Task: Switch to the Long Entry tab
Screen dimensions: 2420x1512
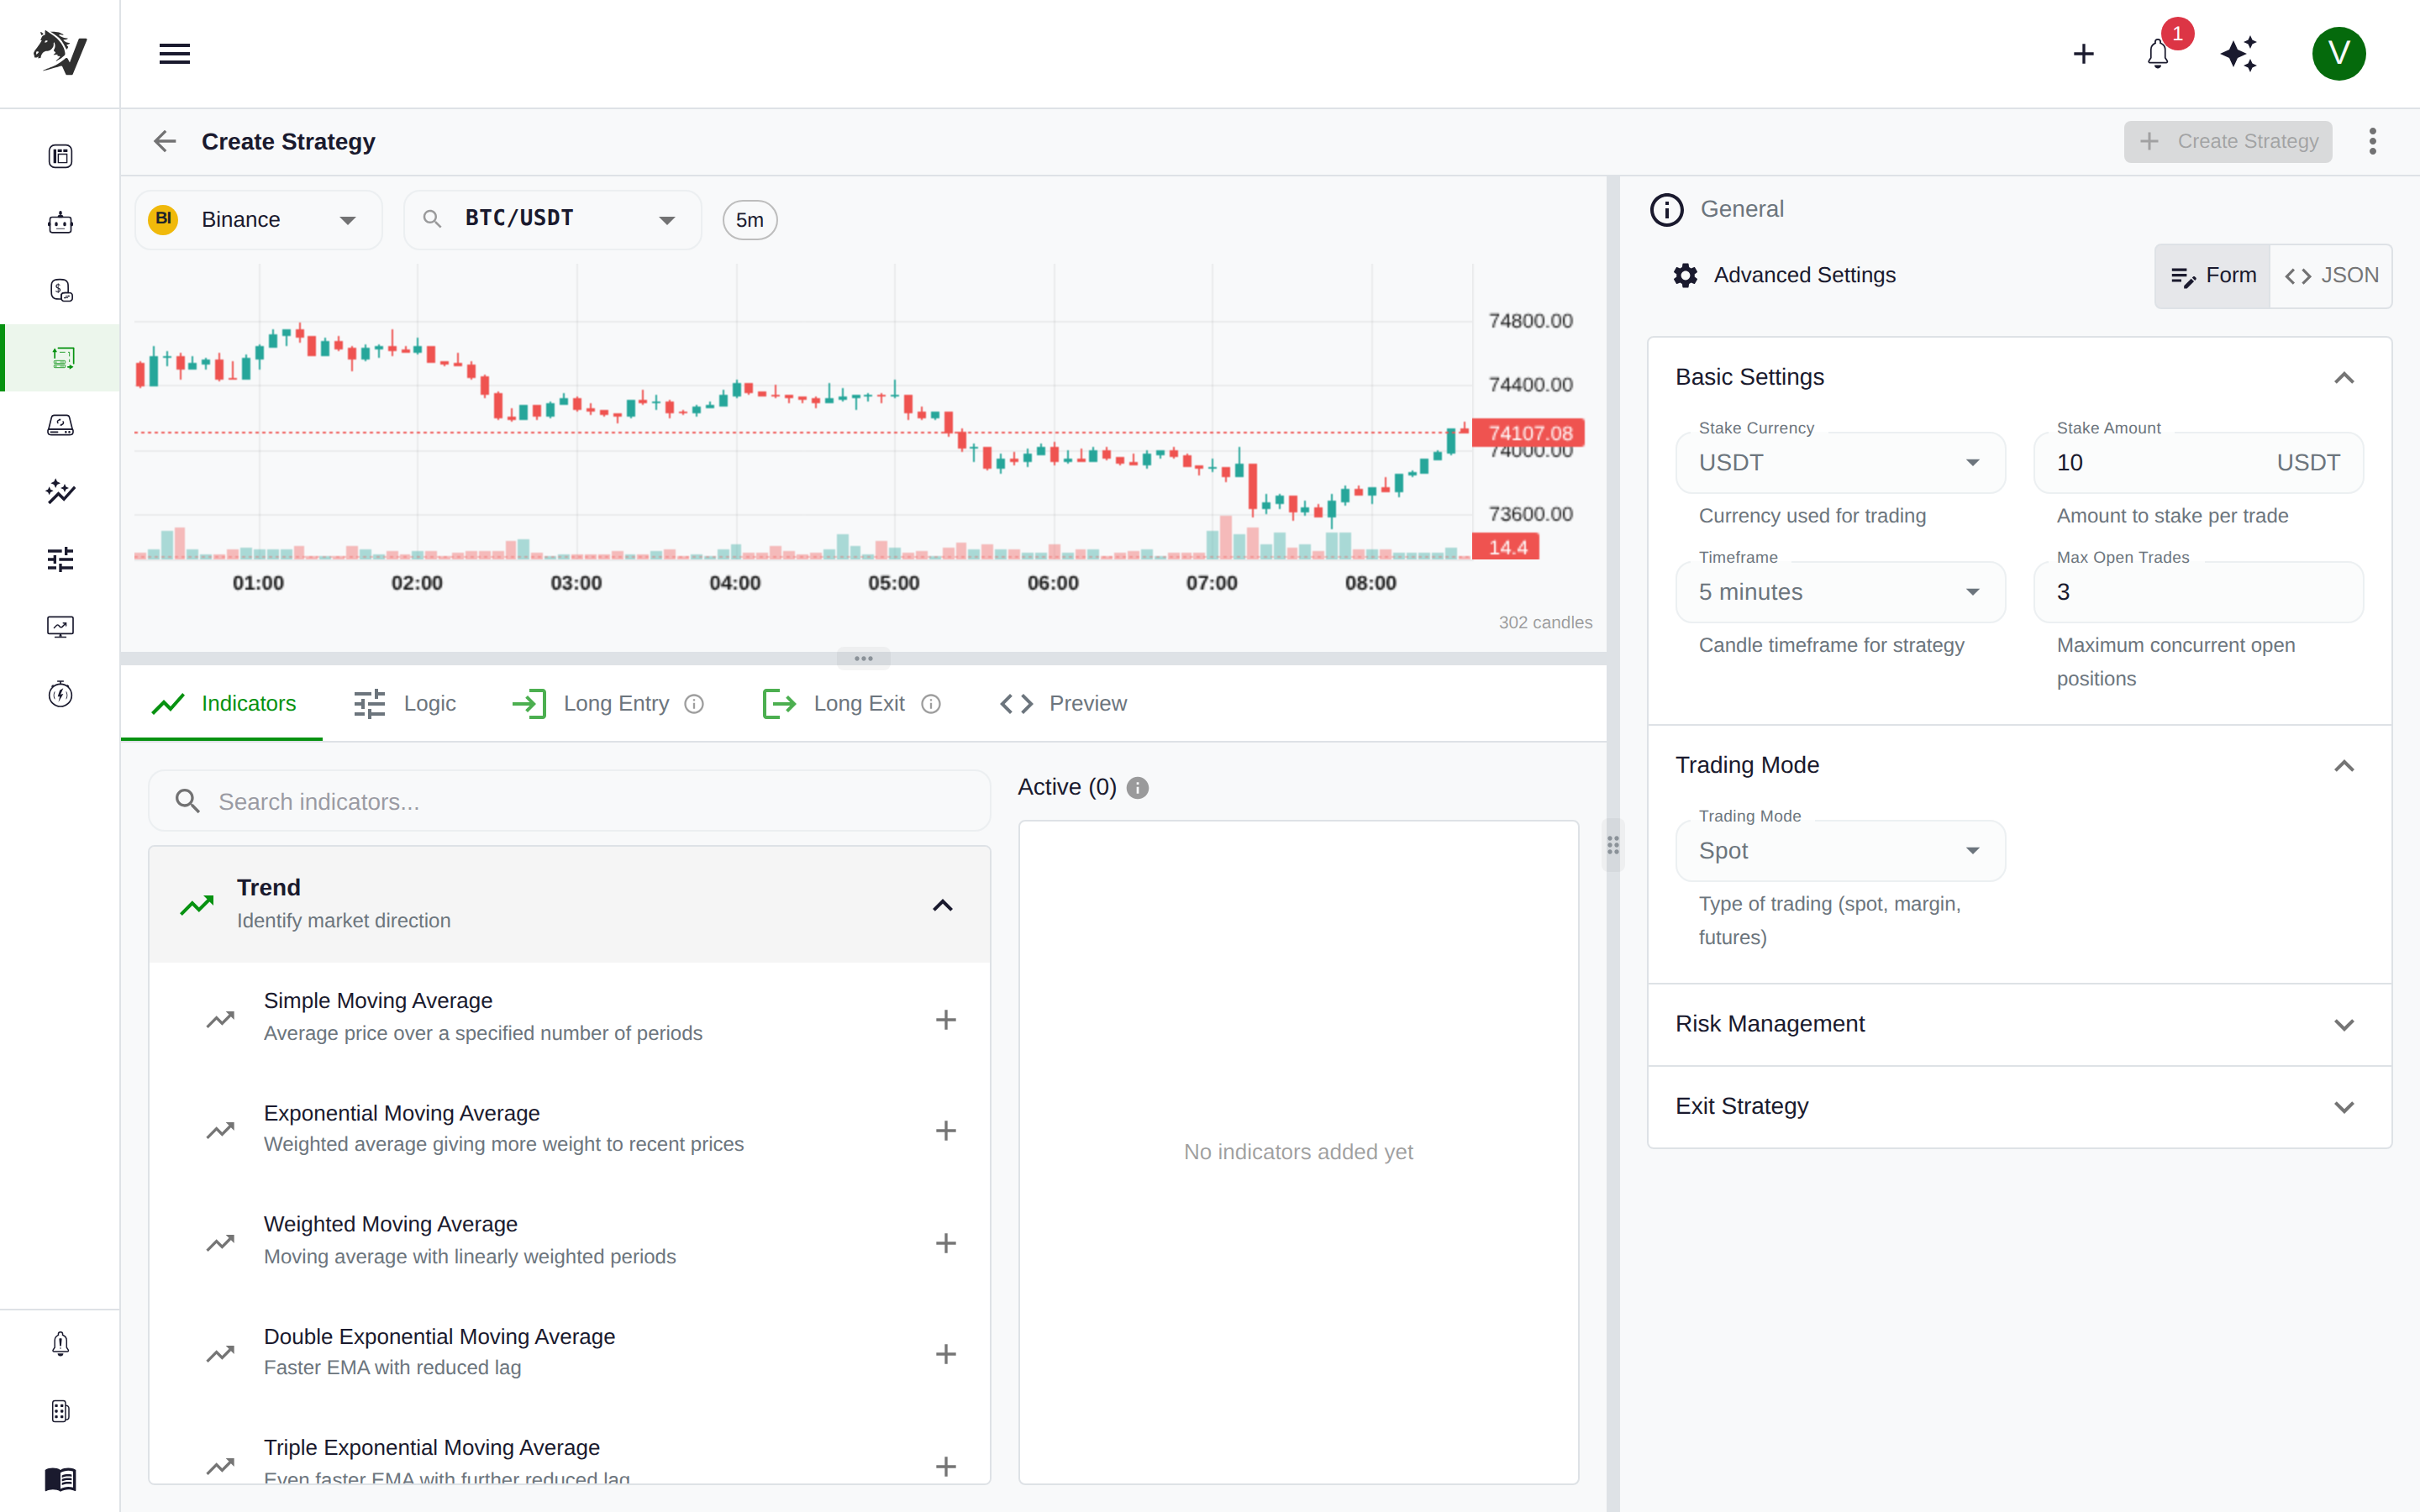Action: [608, 704]
